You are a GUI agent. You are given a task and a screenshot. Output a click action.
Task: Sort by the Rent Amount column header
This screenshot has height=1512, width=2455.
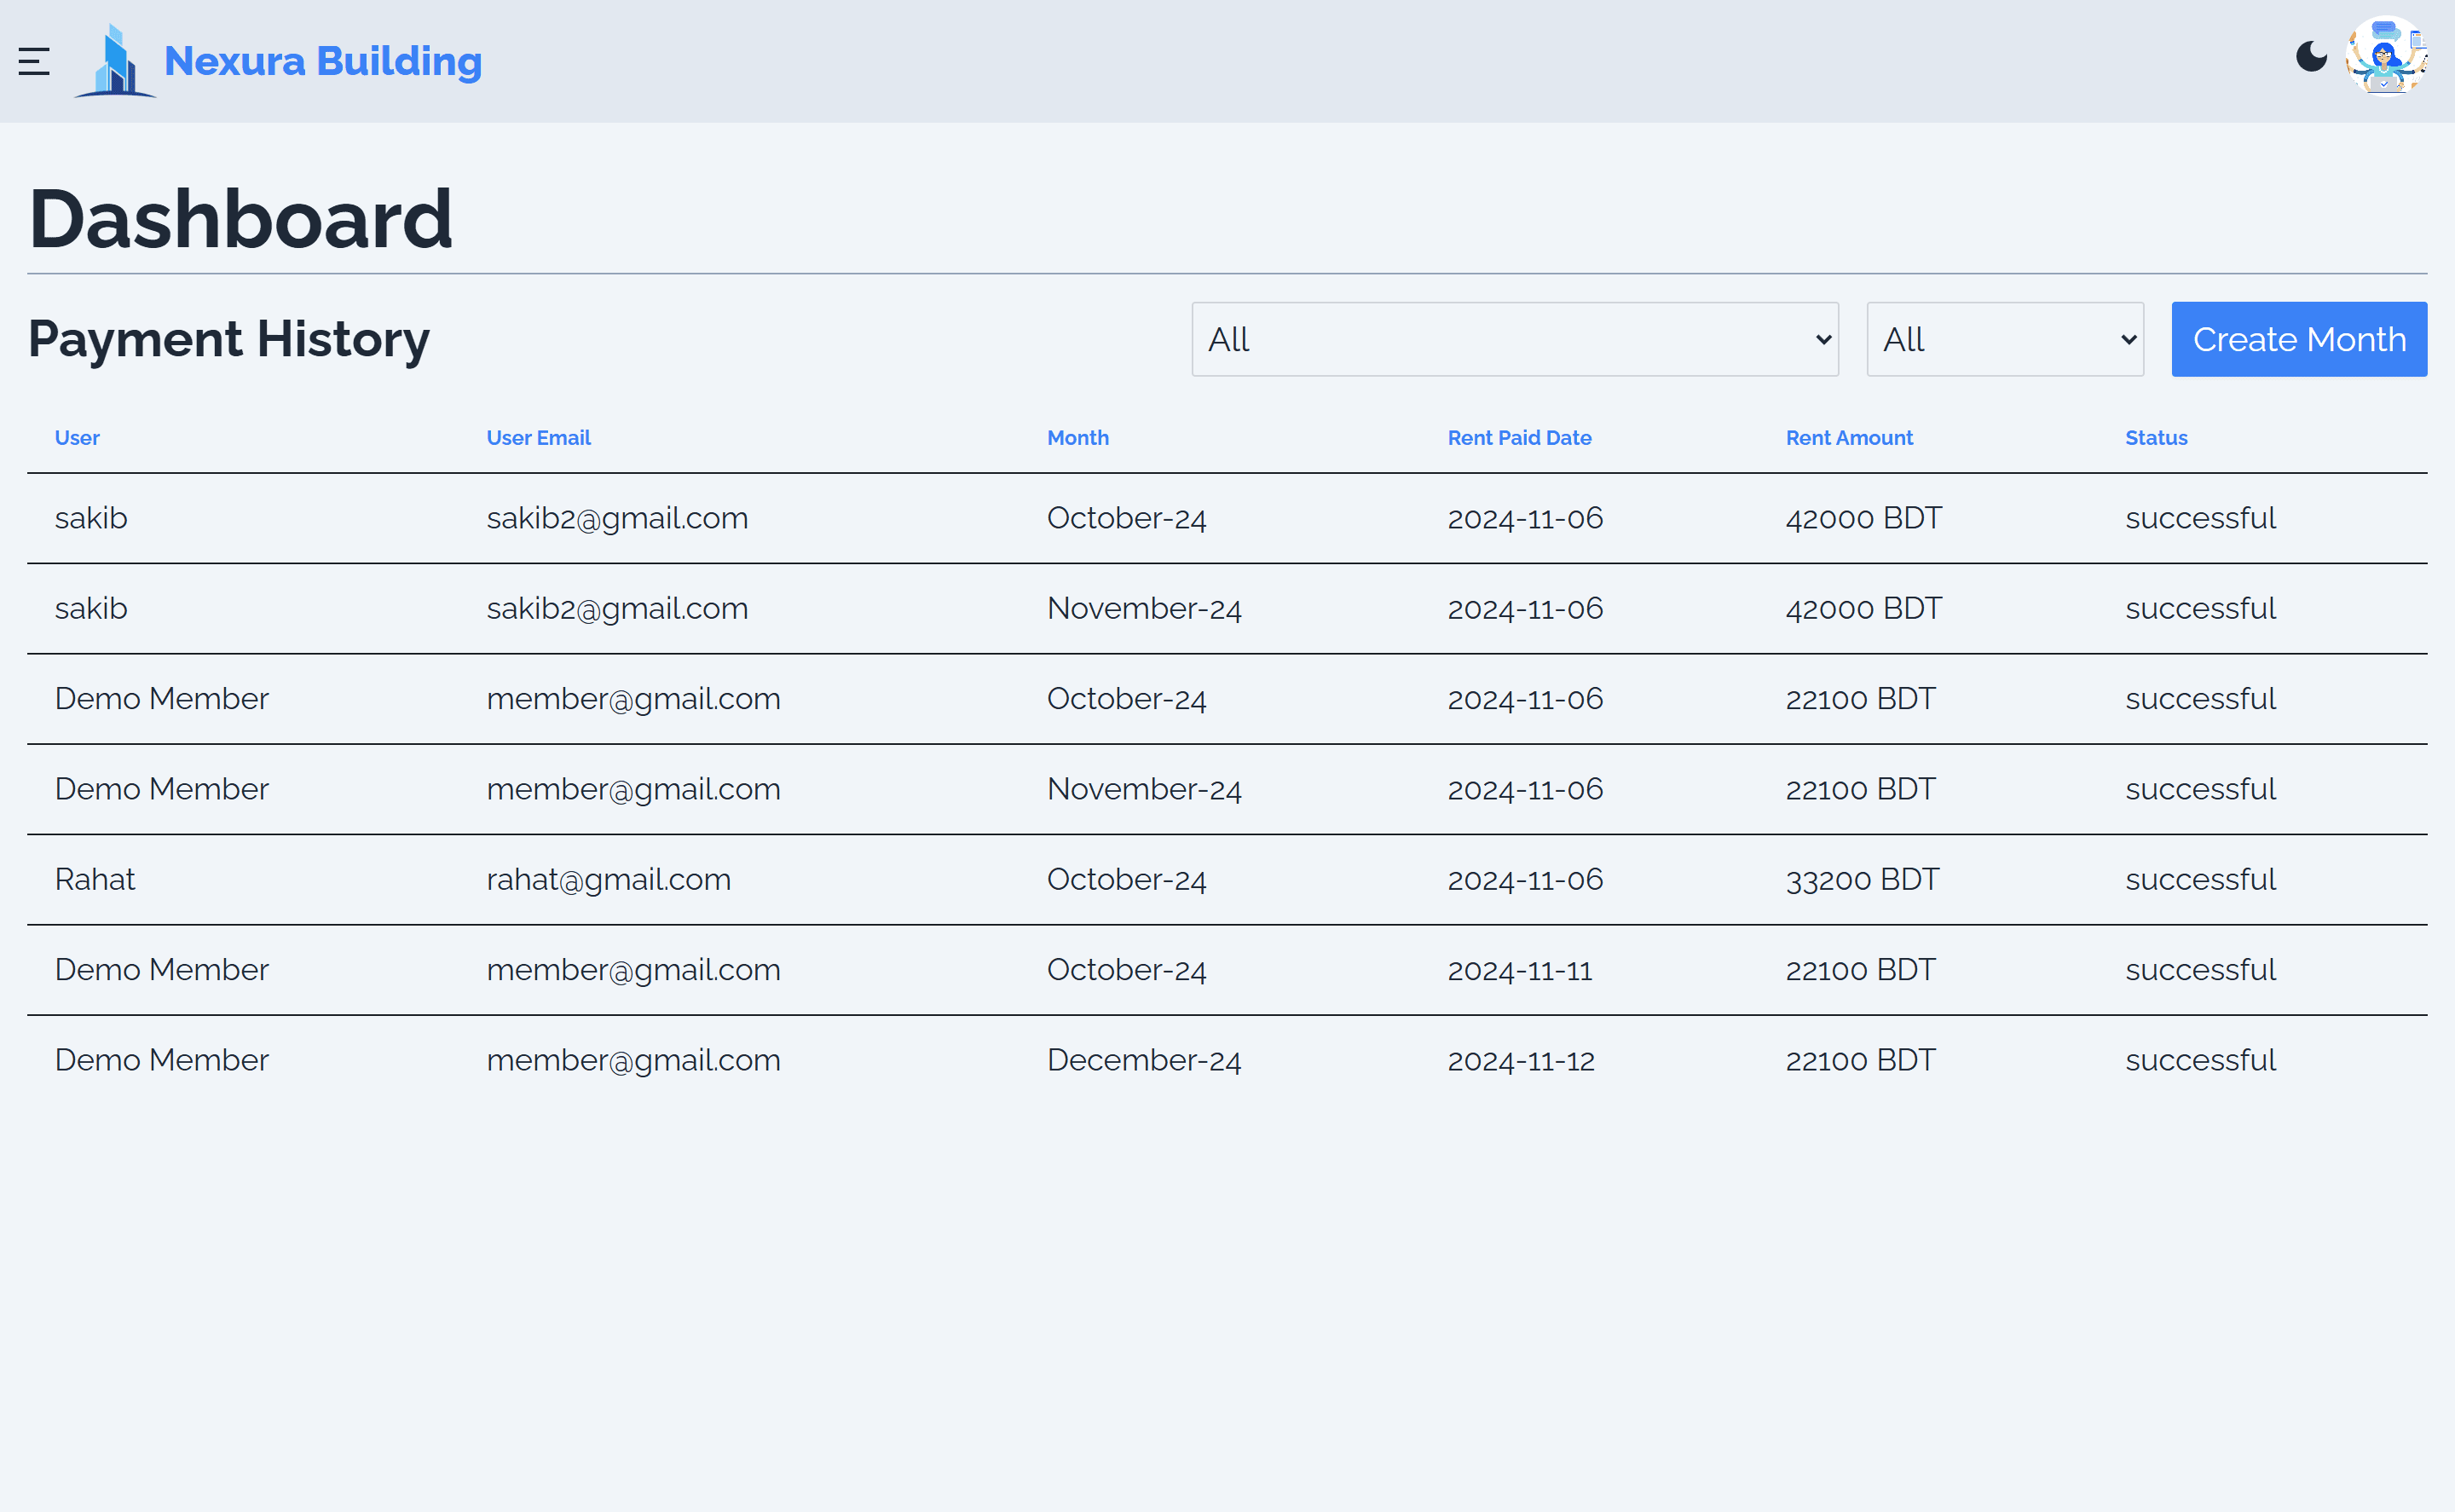click(x=1849, y=437)
